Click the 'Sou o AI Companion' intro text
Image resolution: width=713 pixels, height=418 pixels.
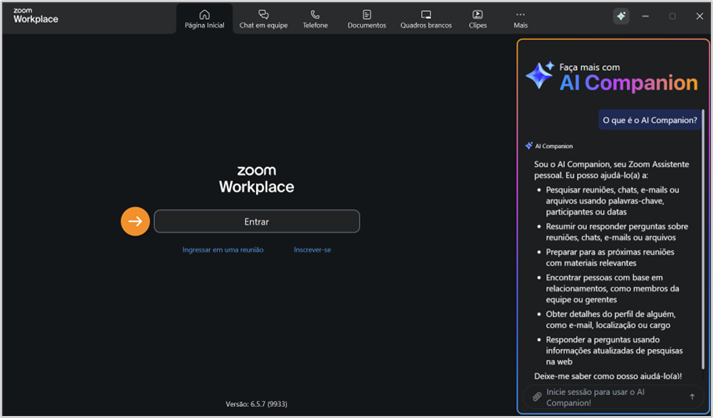(611, 170)
